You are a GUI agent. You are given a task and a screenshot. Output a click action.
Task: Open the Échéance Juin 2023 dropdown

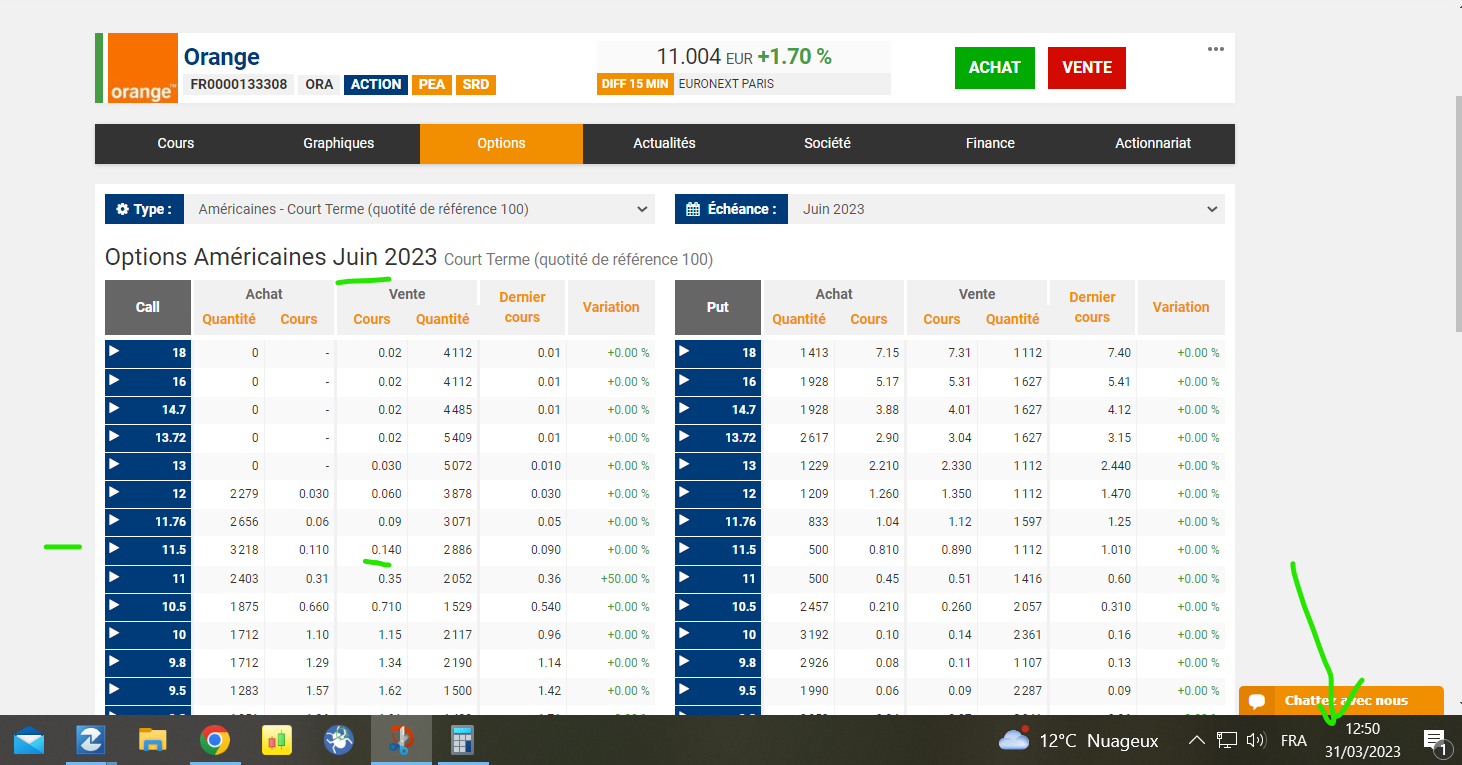click(1005, 209)
